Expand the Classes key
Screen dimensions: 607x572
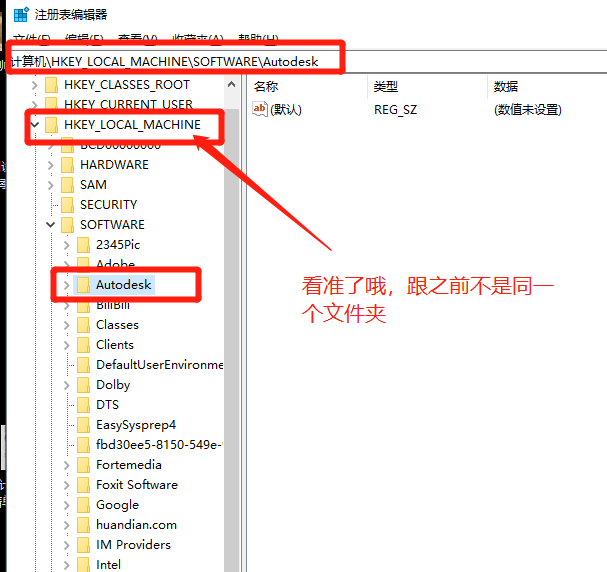tap(67, 325)
